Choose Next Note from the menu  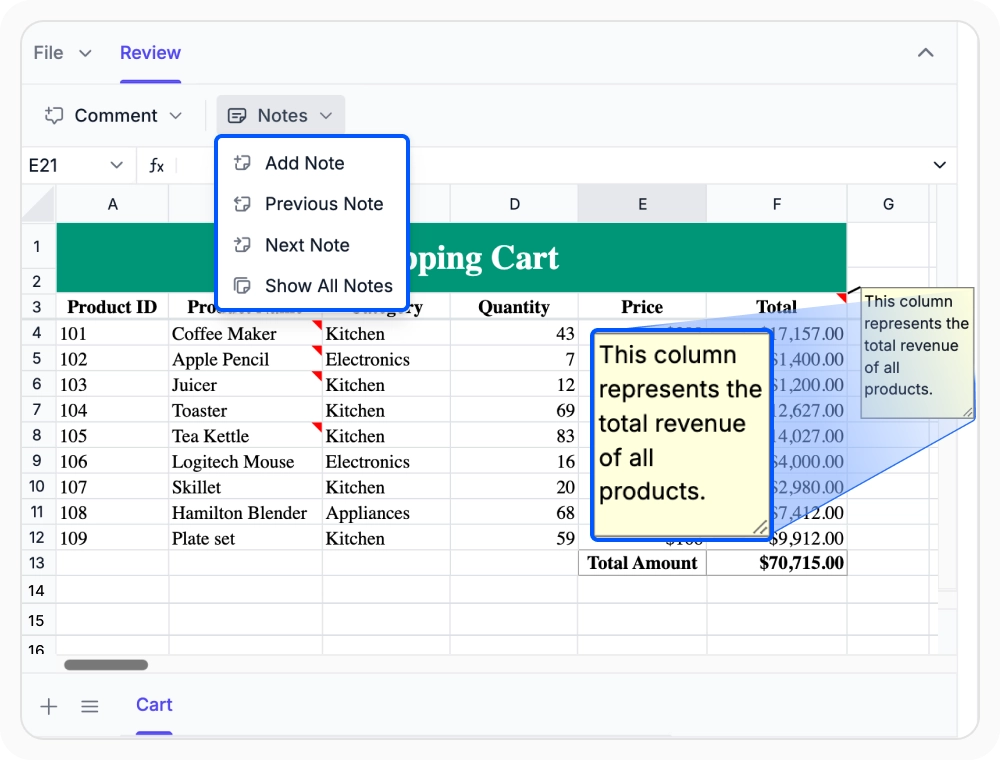(x=312, y=245)
